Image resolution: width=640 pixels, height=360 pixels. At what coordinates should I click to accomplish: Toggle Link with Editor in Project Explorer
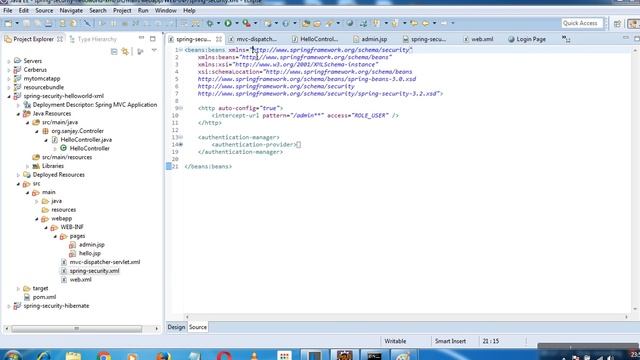tap(125, 51)
